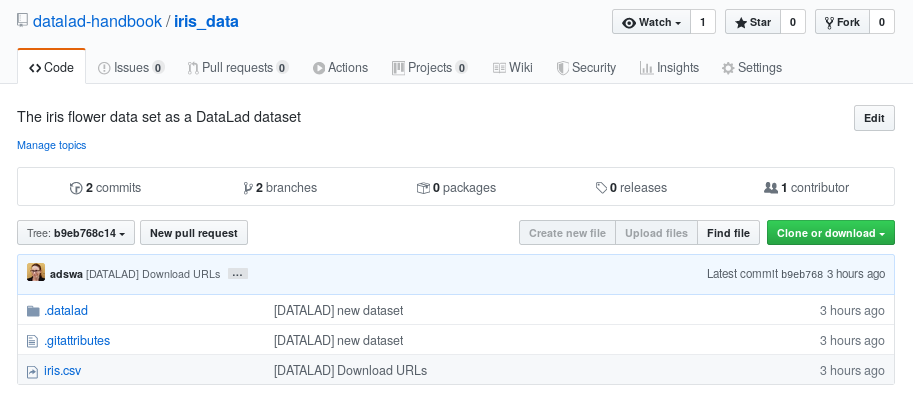Click the adswa user avatar thumbnail
The image size is (913, 415).
[x=36, y=273]
